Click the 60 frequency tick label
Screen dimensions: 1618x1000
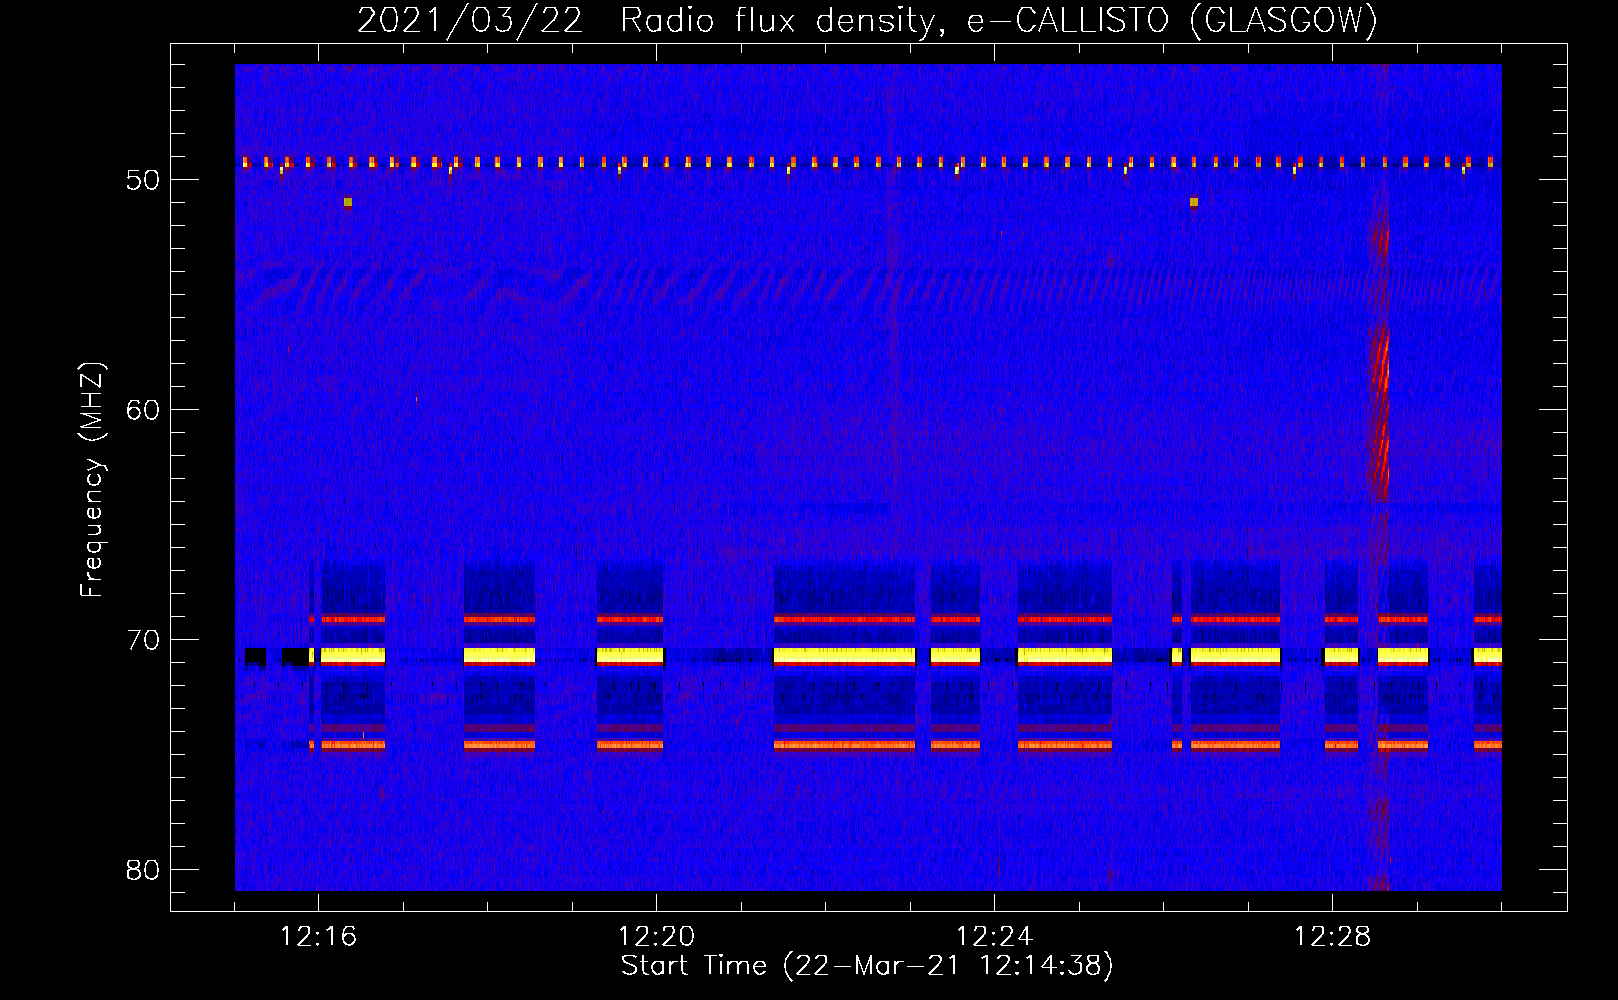coord(143,410)
